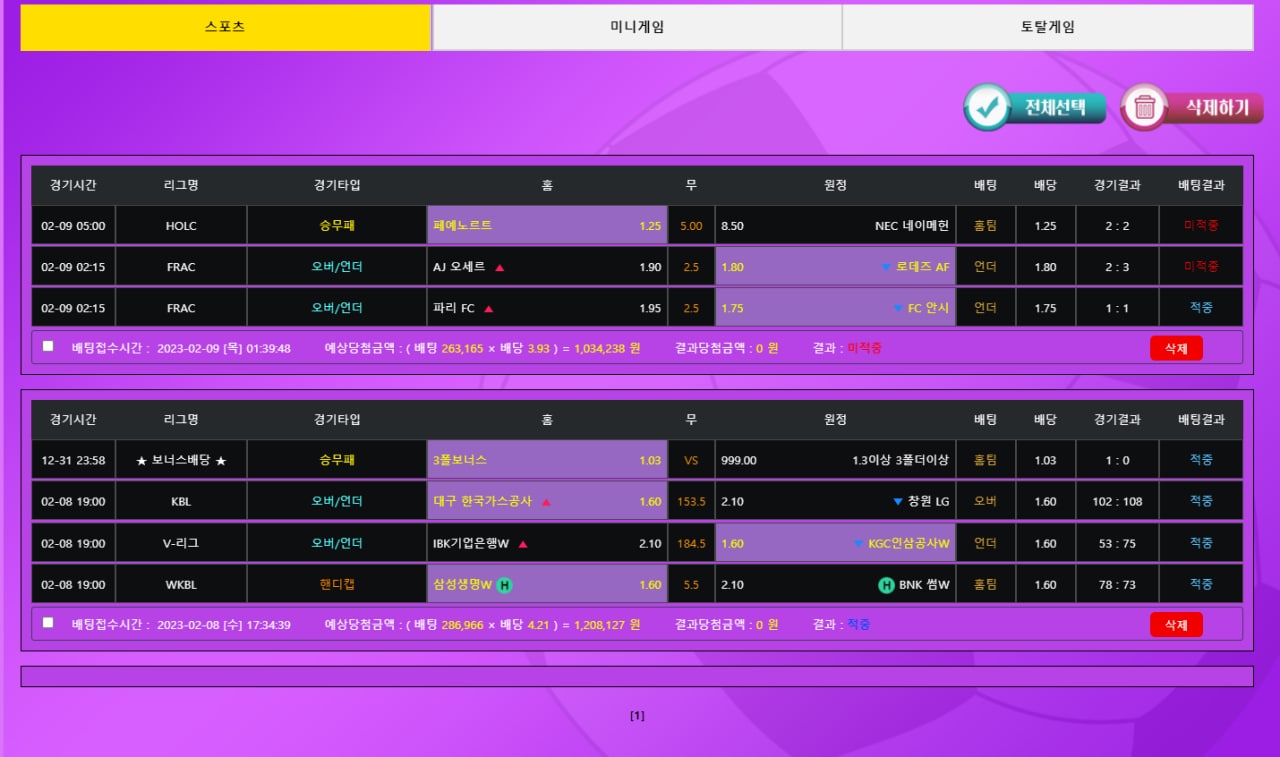1280x757 pixels.
Task: Click the blue down arrow beside KGC인삼공사W
Action: click(858, 544)
